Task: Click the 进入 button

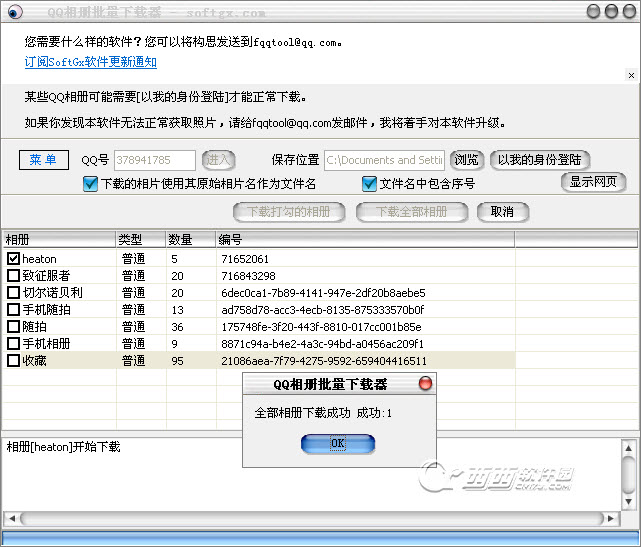Action: click(x=219, y=160)
